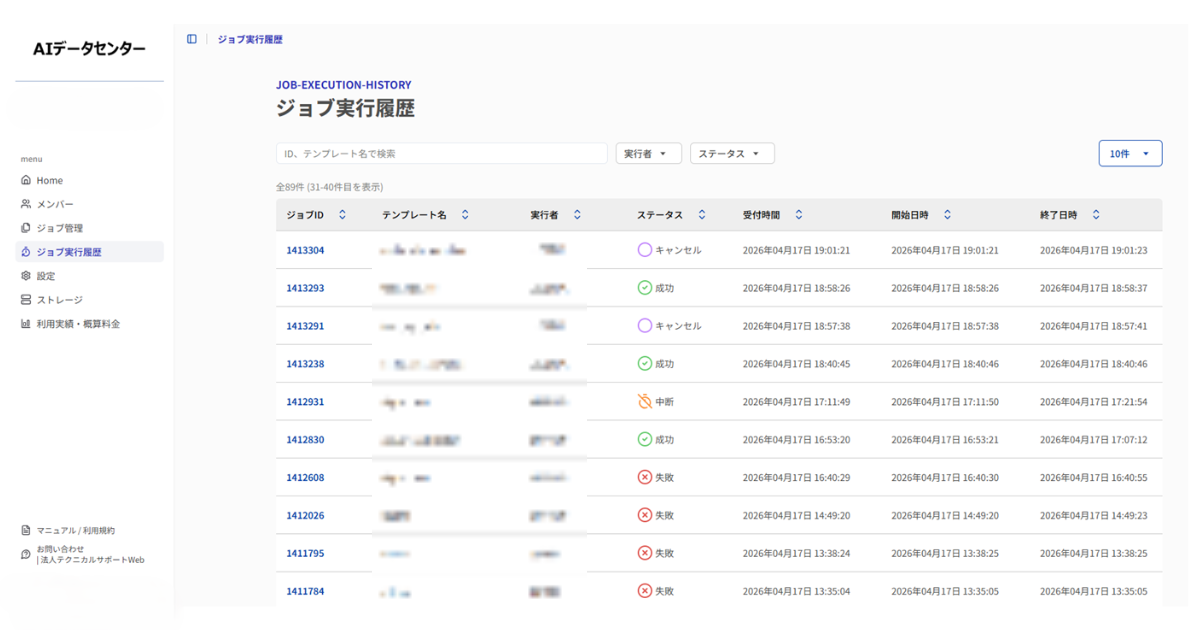Click 終了日時 2026年04月17日 18:58:37 cell
Screen dimensions: 1200x630
(1094, 288)
